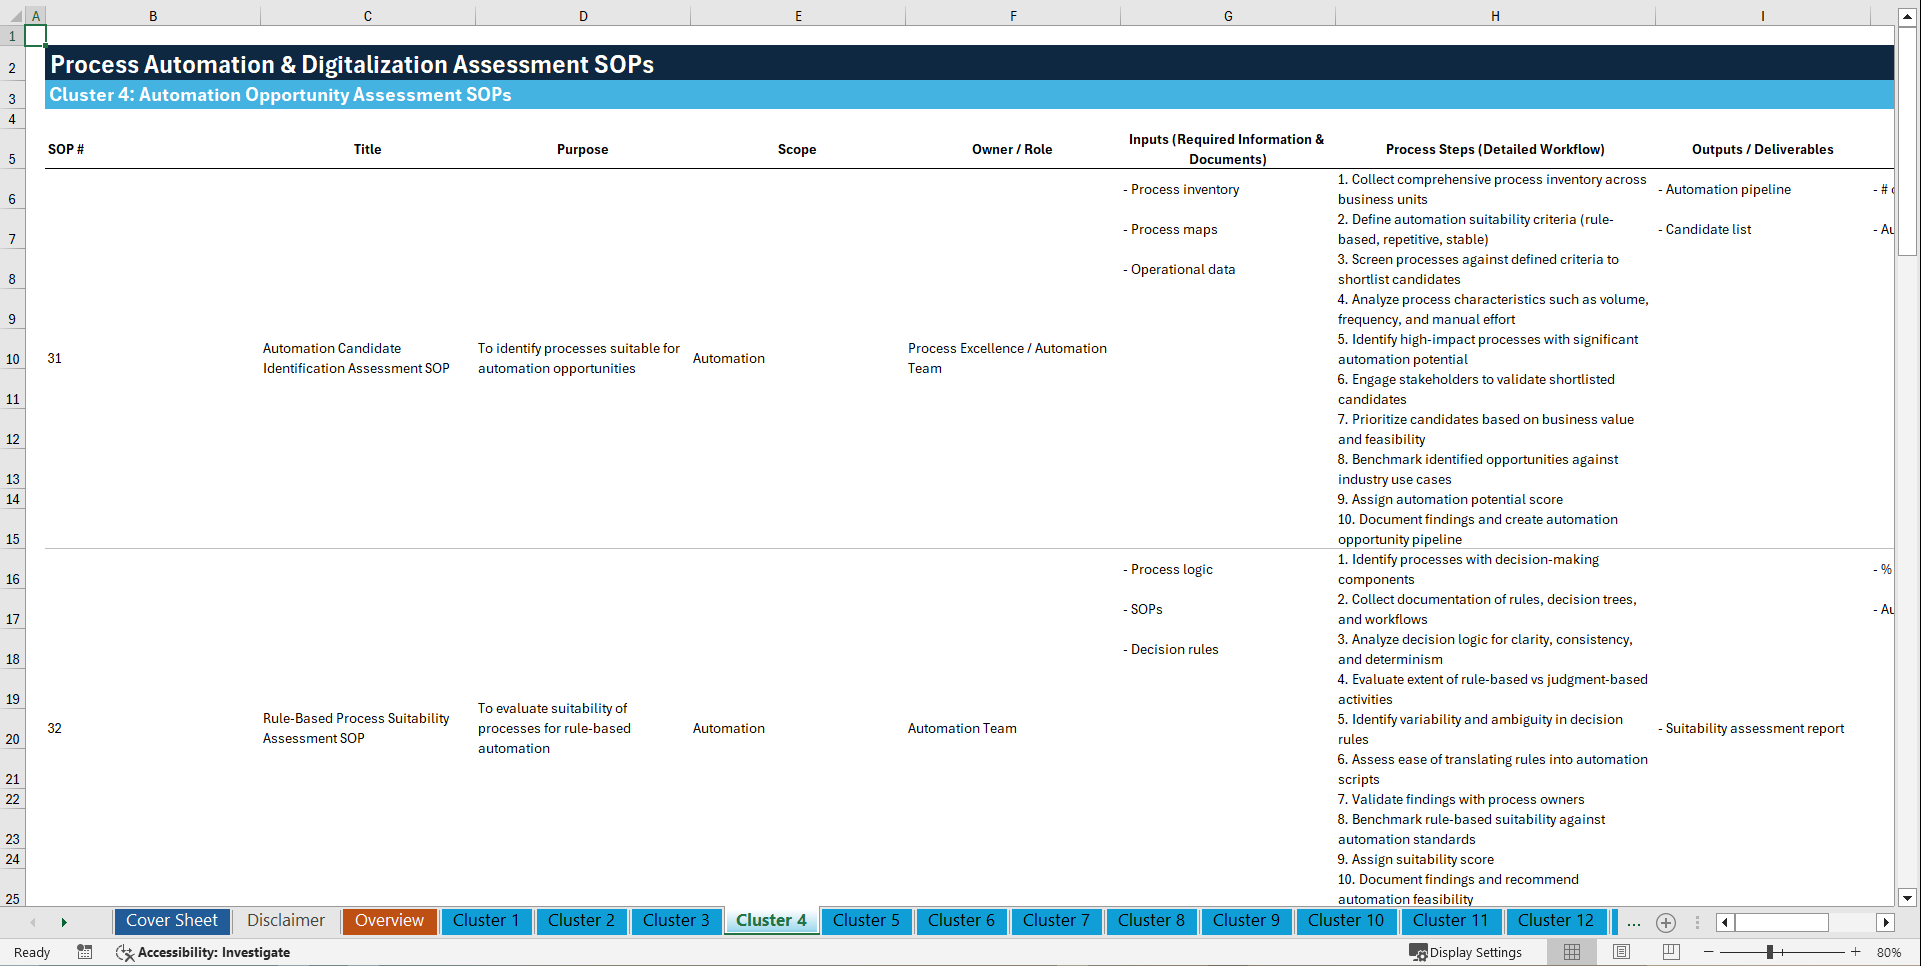Click the Zoom Out minus button
The width and height of the screenshot is (1921, 966).
1709,952
